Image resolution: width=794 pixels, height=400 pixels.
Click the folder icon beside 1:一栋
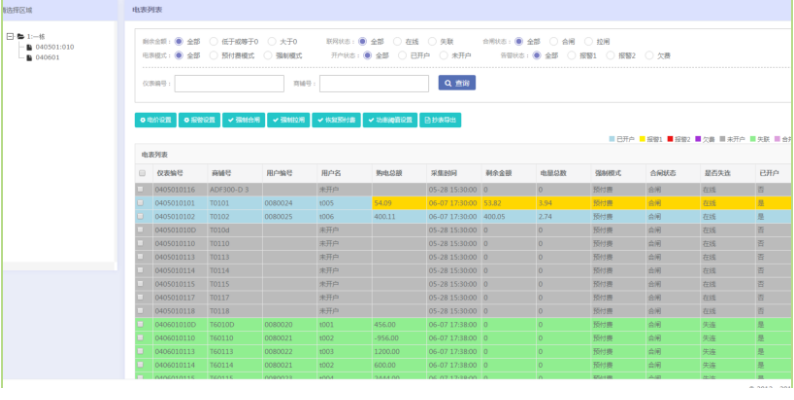[20, 36]
